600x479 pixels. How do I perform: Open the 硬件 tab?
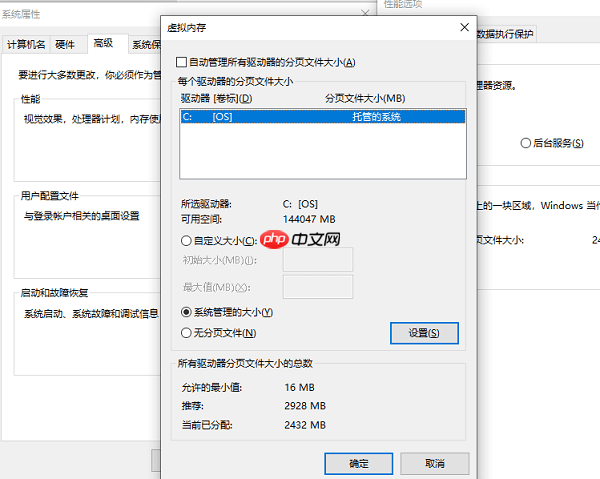coord(65,44)
